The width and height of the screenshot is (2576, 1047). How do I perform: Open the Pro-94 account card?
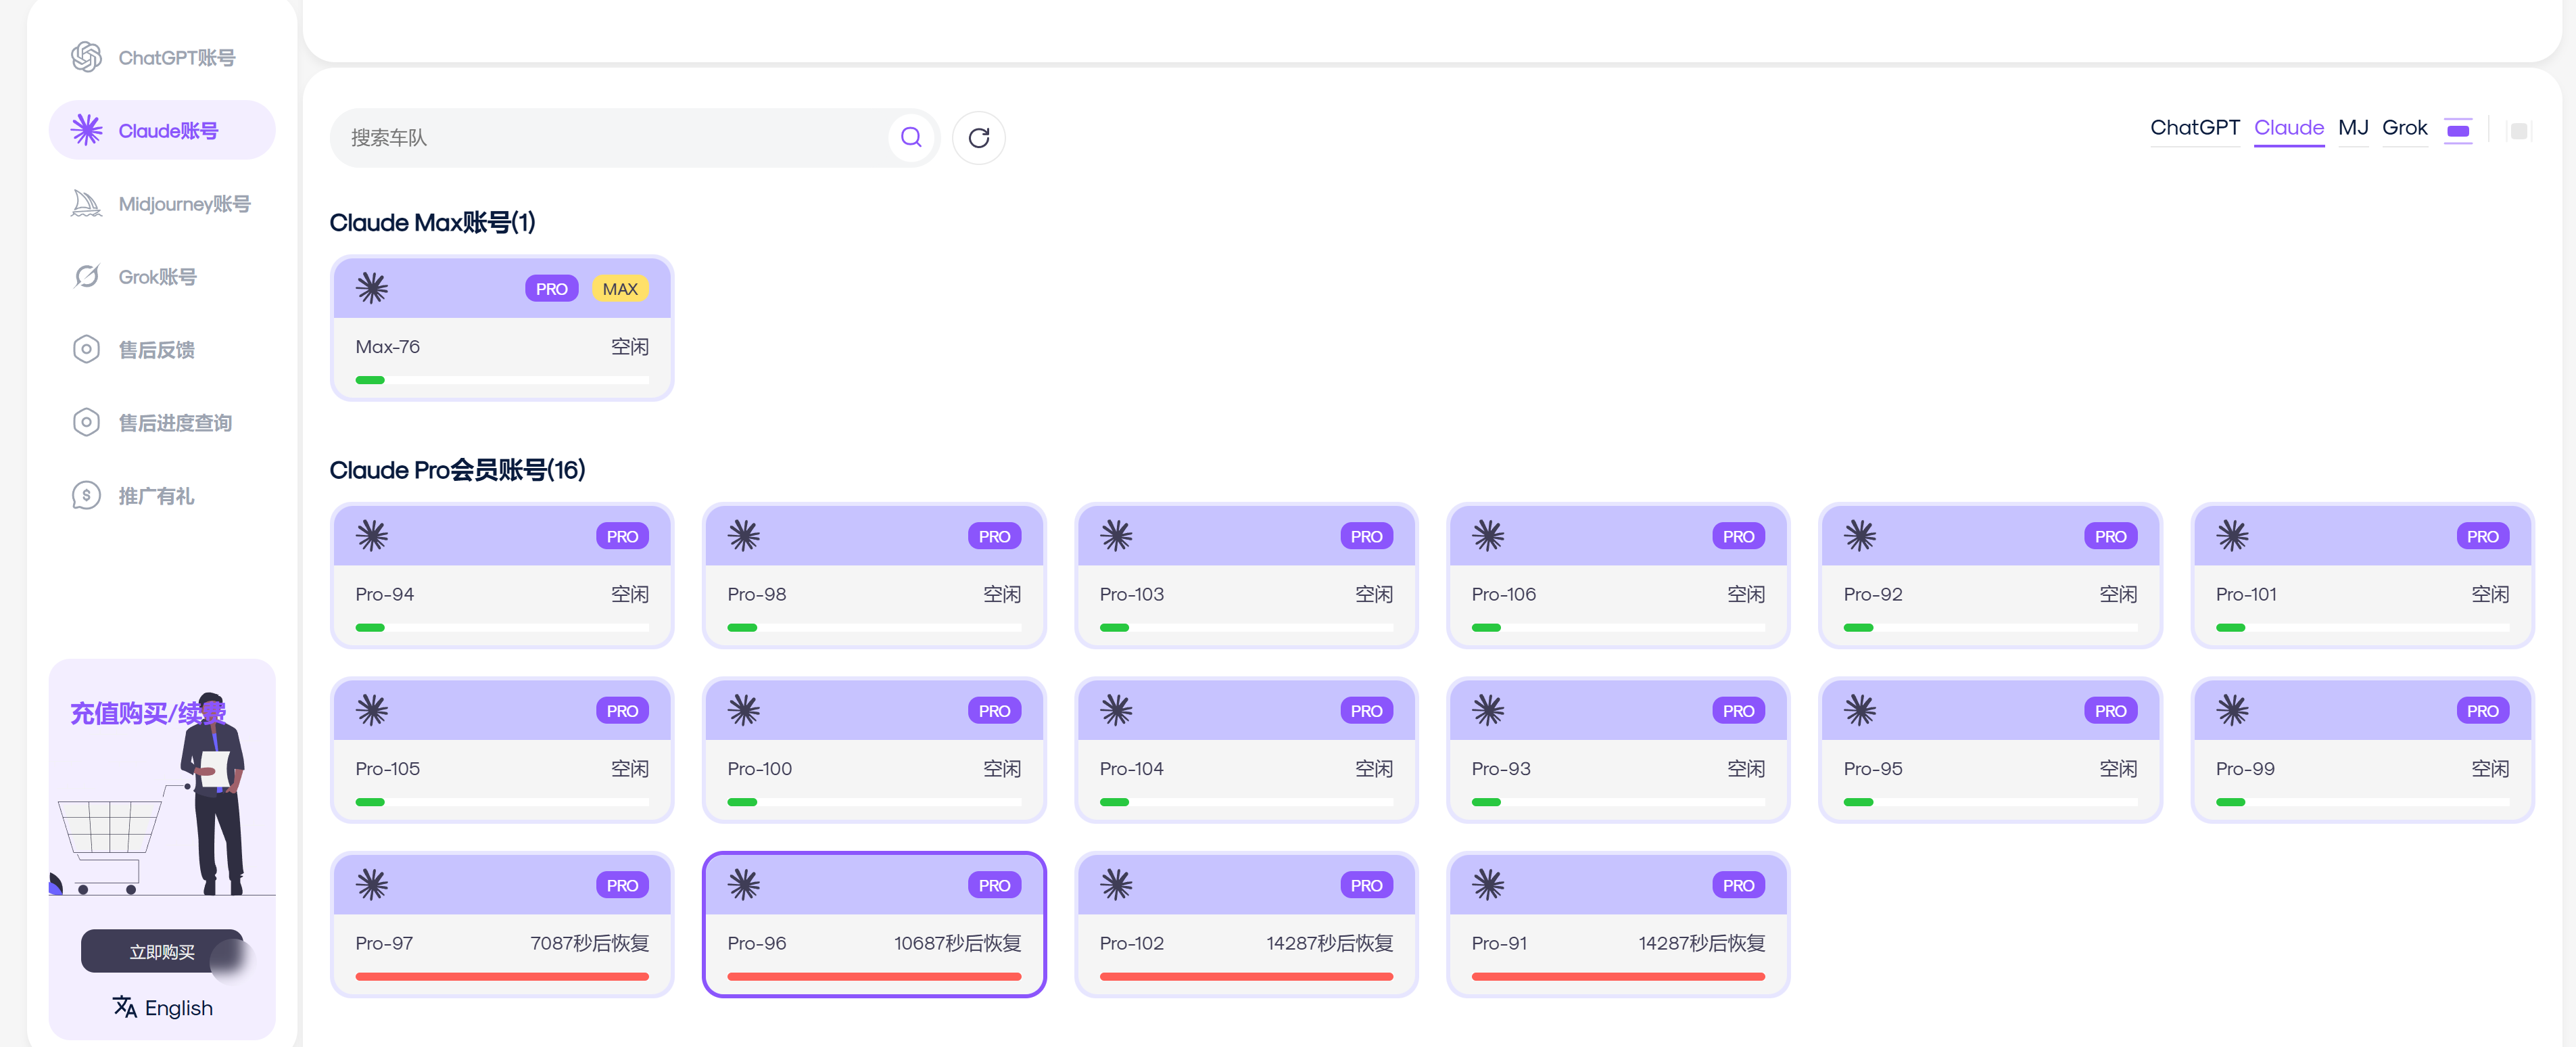502,576
